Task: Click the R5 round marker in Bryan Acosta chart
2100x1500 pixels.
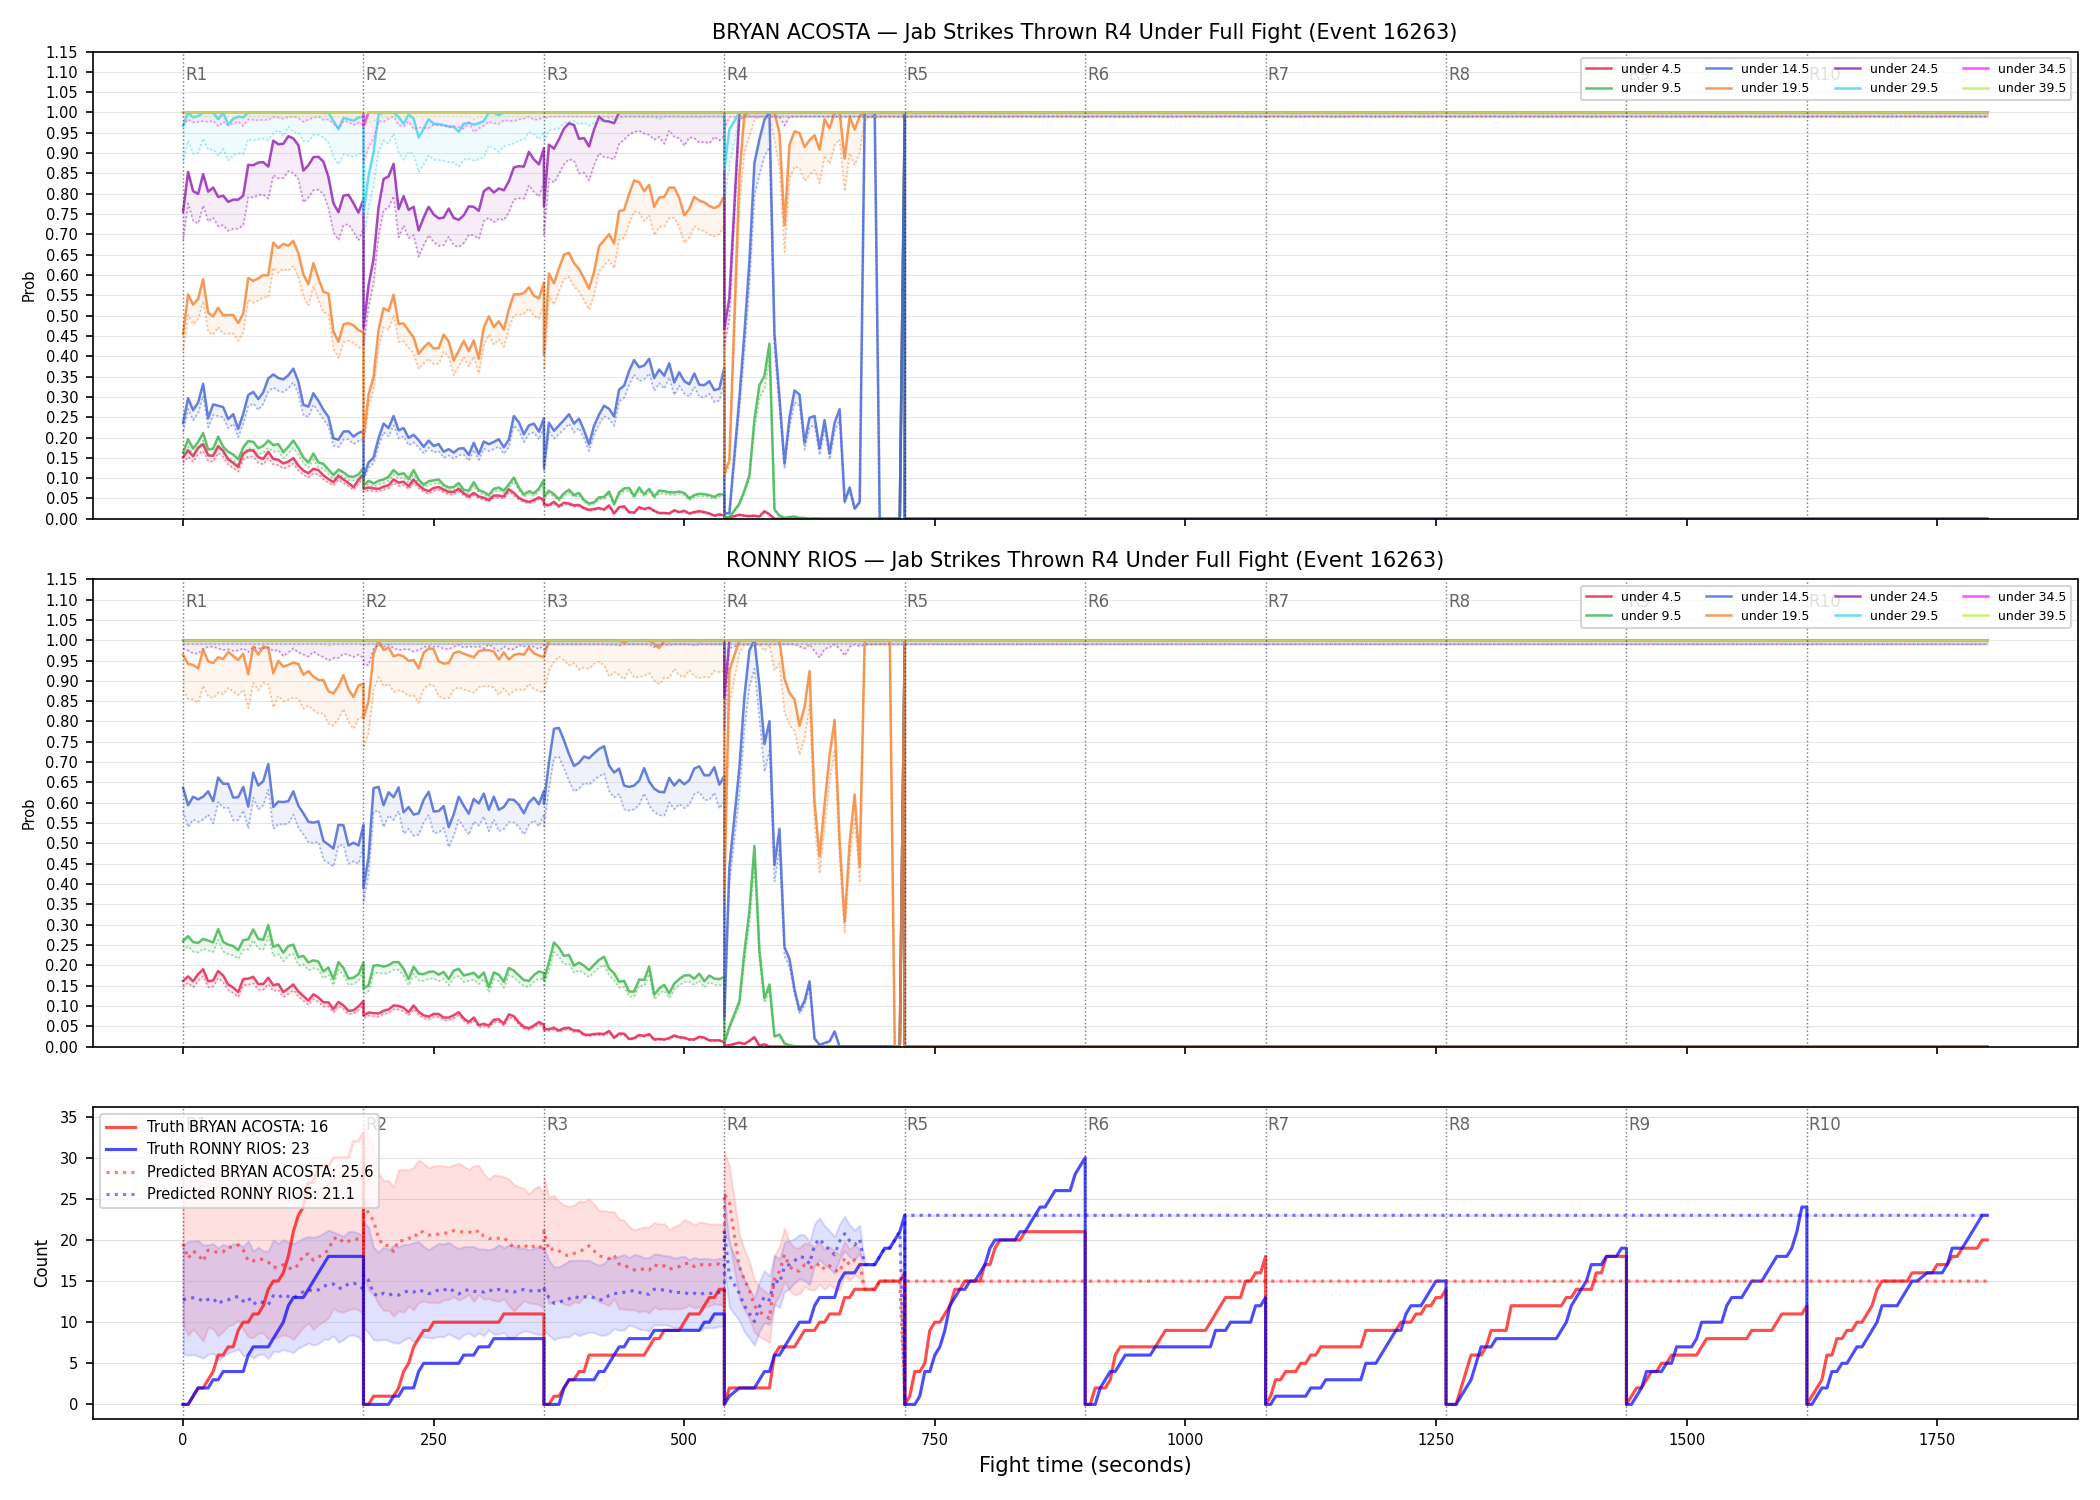Action: [917, 74]
